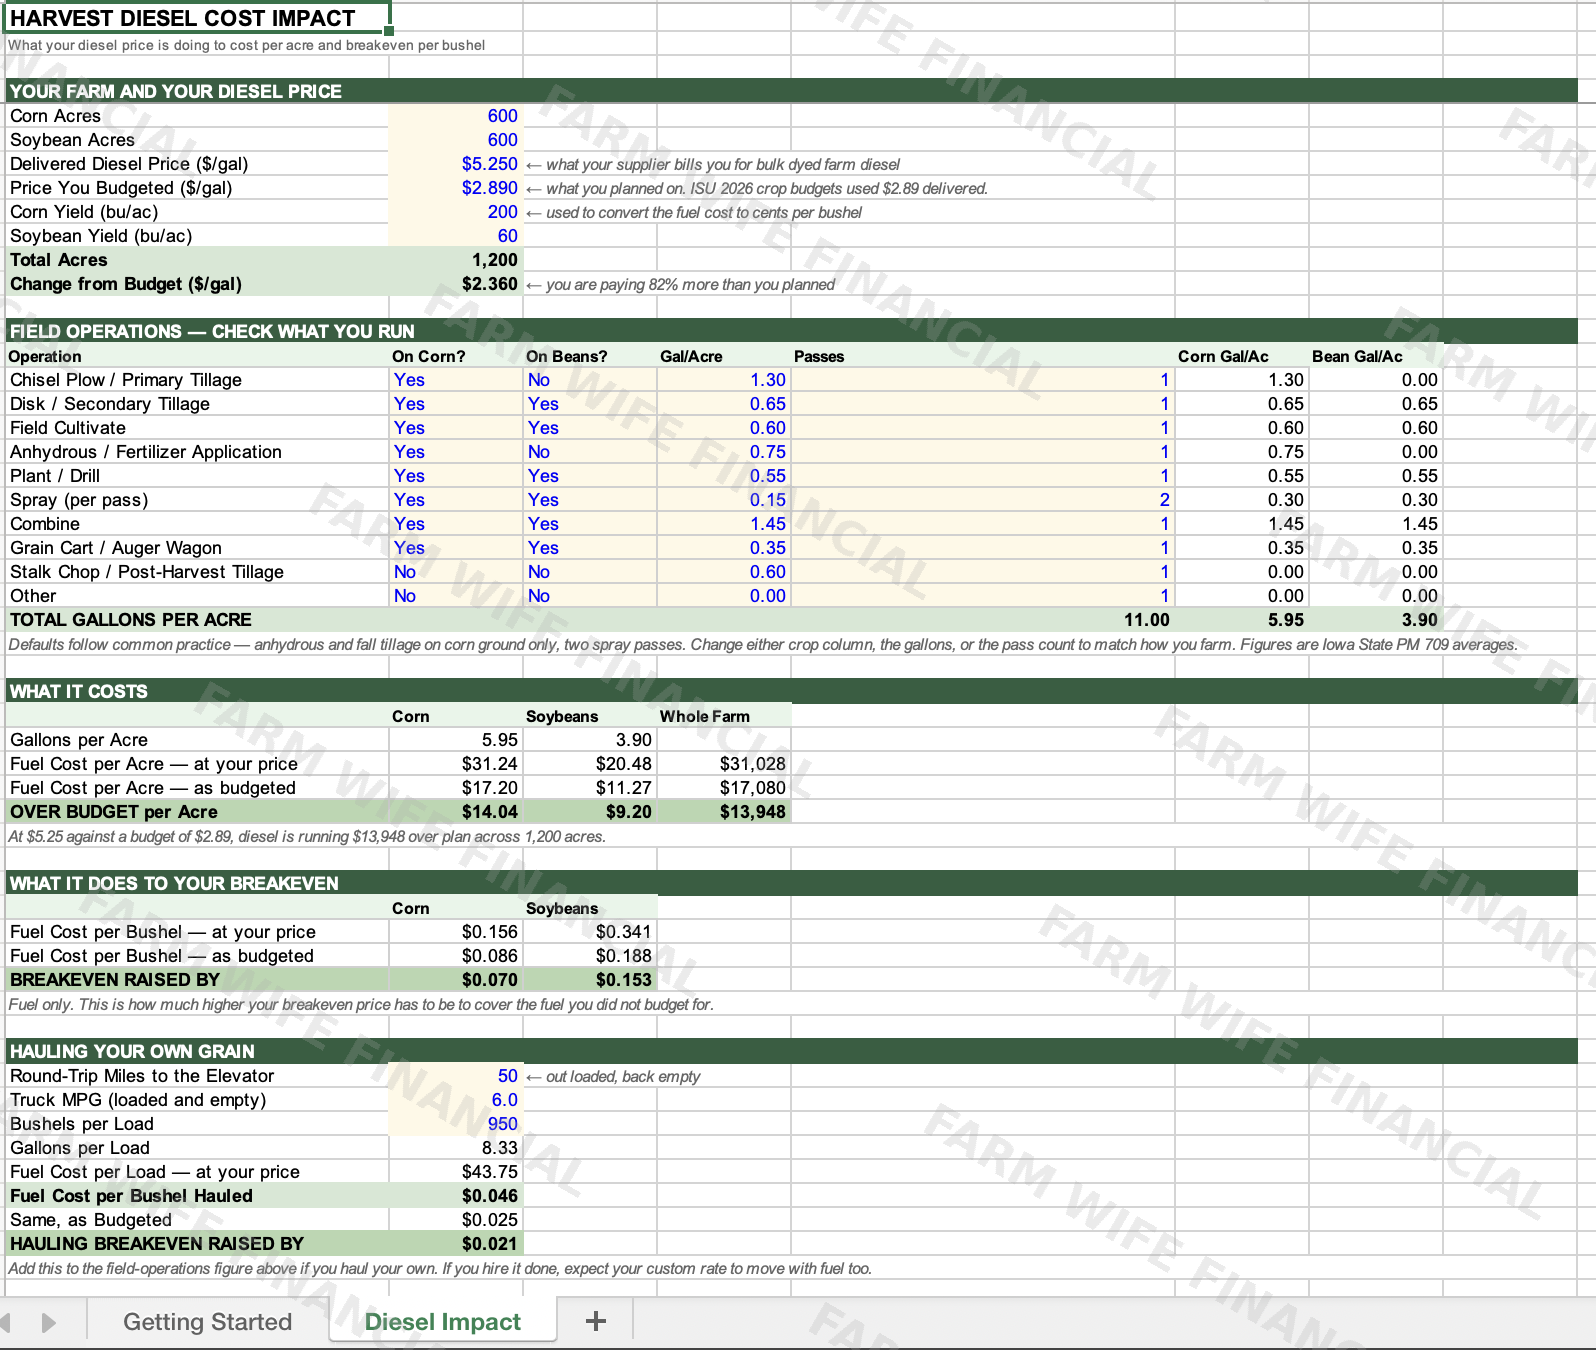
Task: Select the WHAT IT COSTS section header
Action: (792, 691)
